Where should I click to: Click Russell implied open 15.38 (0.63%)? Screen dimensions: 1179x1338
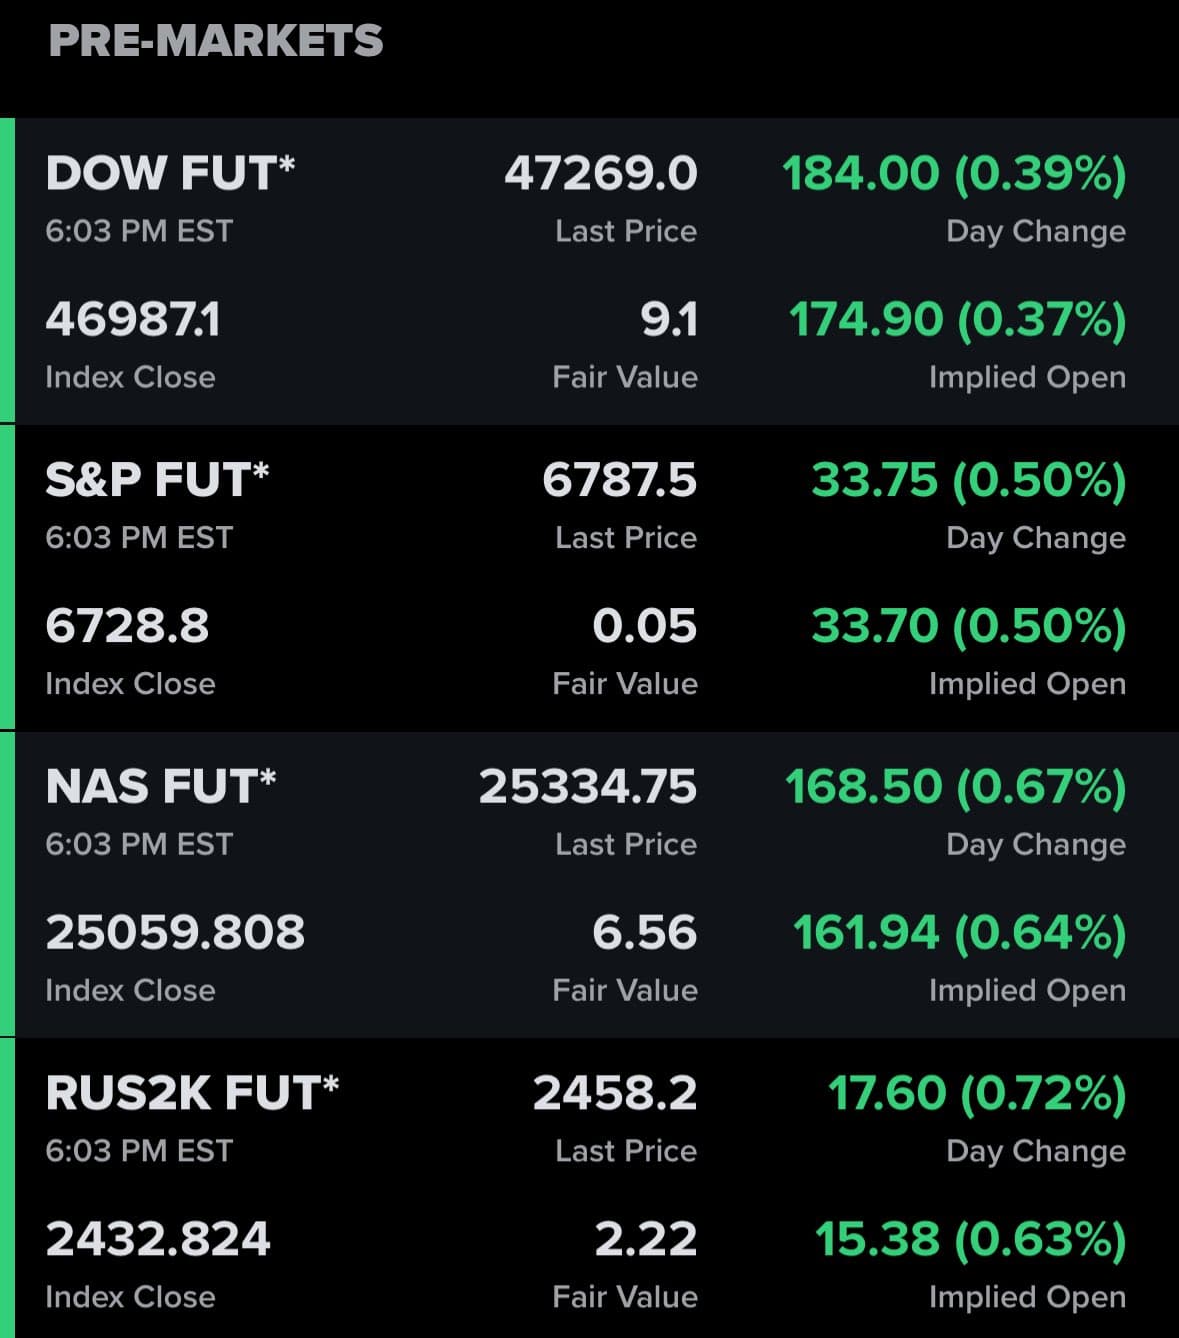pyautogui.click(x=970, y=1239)
